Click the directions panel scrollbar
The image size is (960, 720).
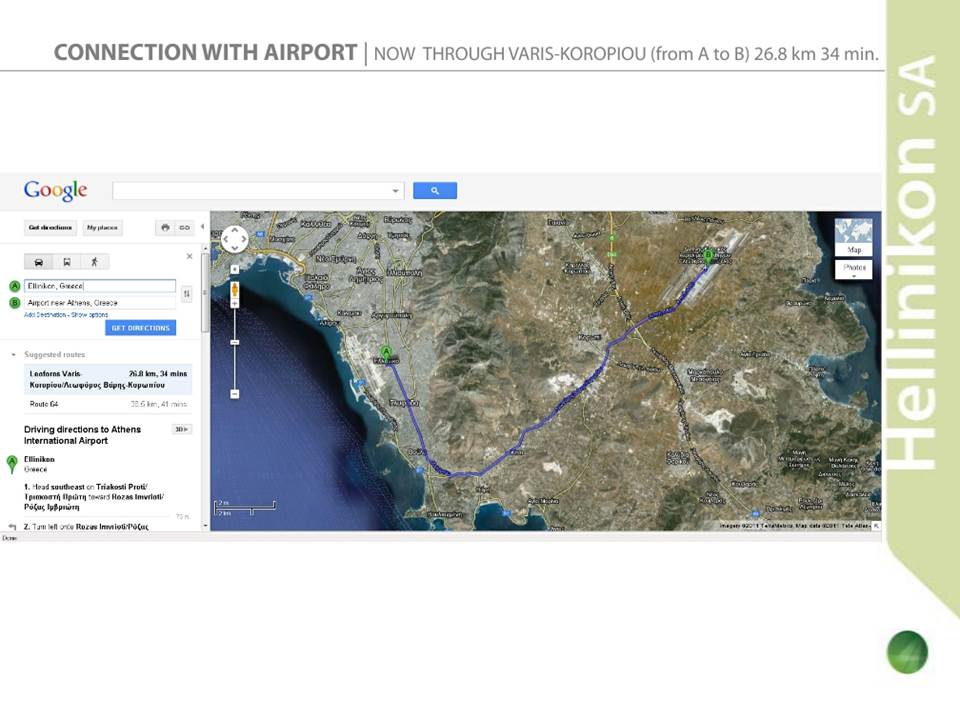click(205, 294)
